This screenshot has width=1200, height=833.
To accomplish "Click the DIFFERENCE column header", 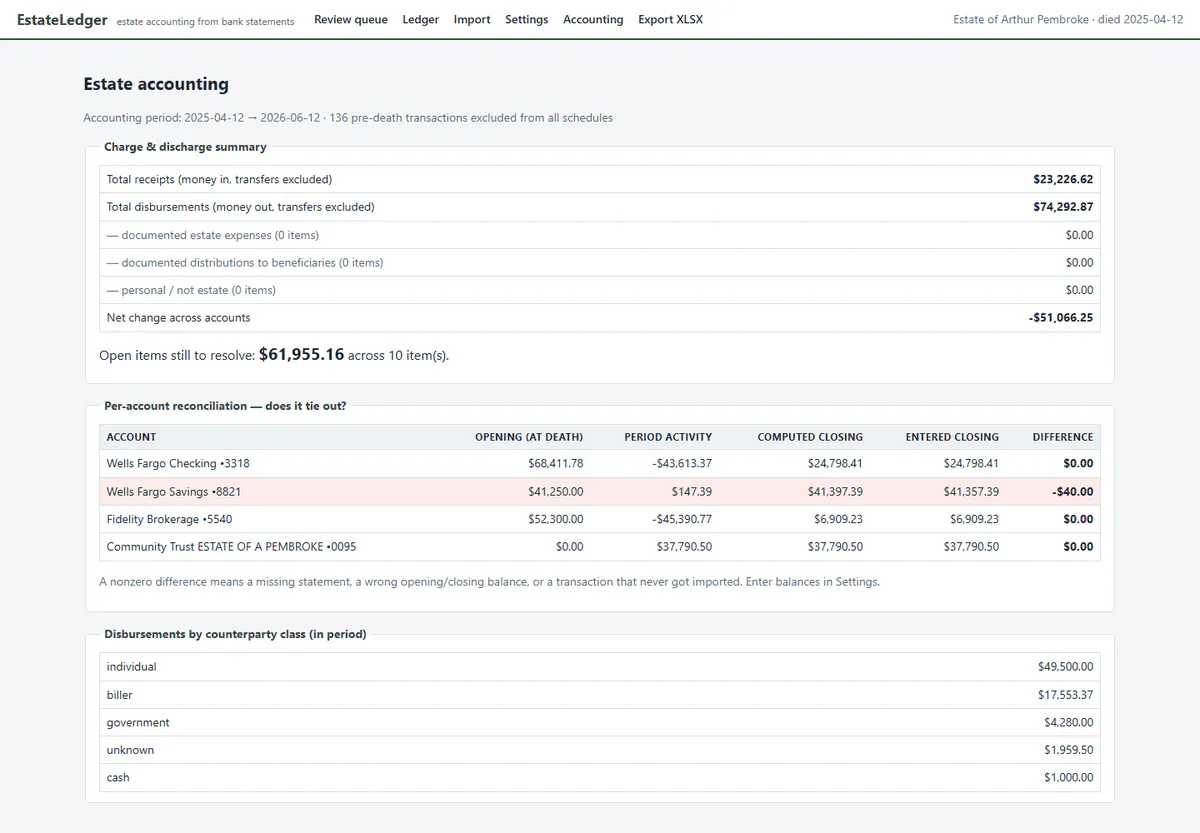I will point(1063,437).
